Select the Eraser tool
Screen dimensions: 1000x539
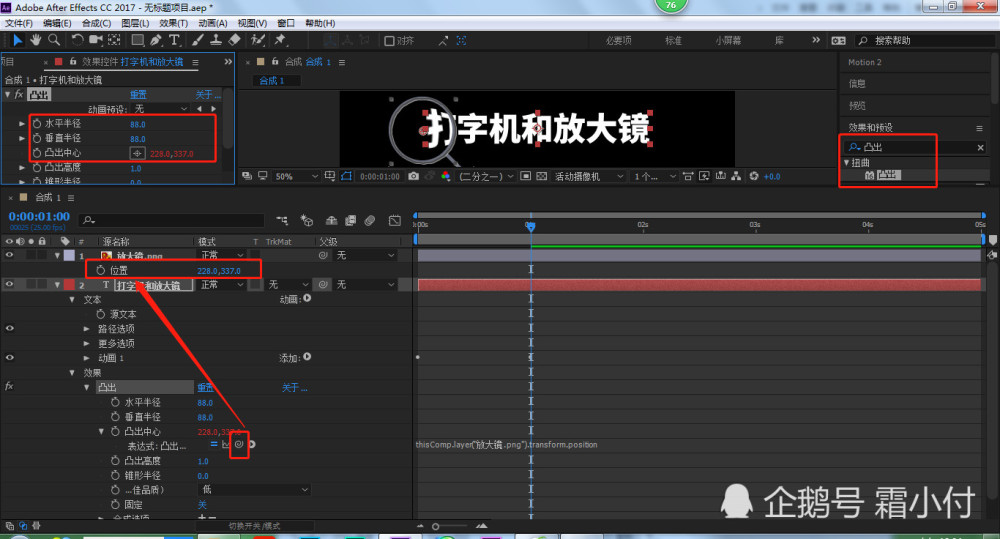[235, 40]
